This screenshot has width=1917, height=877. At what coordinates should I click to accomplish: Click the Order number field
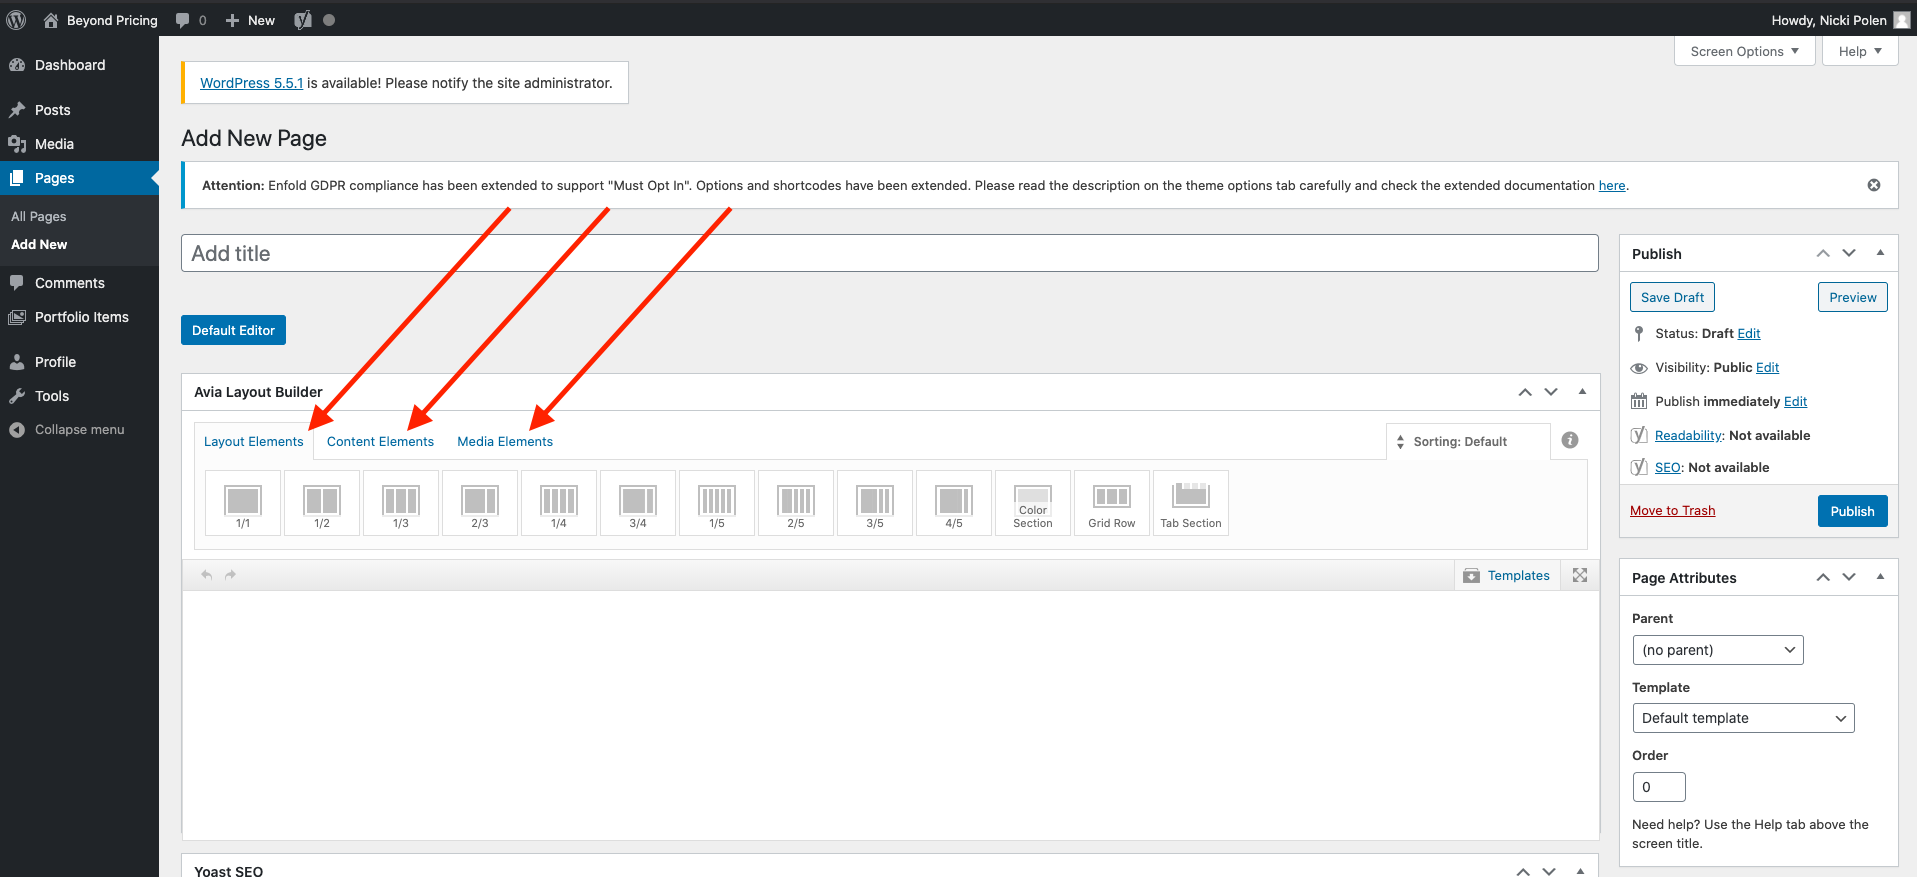[x=1659, y=787]
